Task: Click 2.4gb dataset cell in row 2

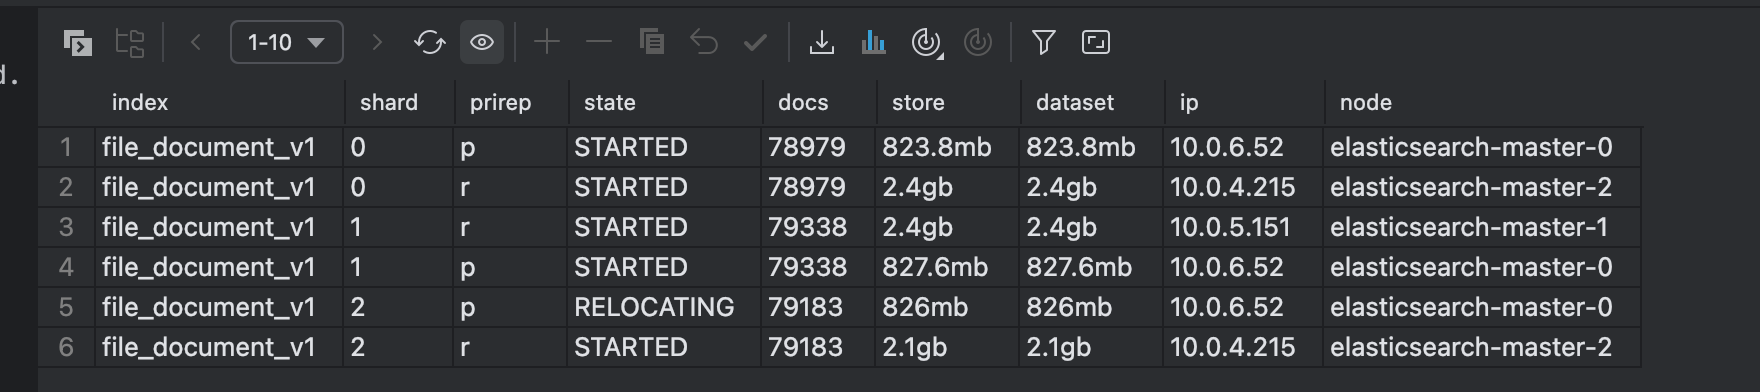Action: coord(1091,187)
